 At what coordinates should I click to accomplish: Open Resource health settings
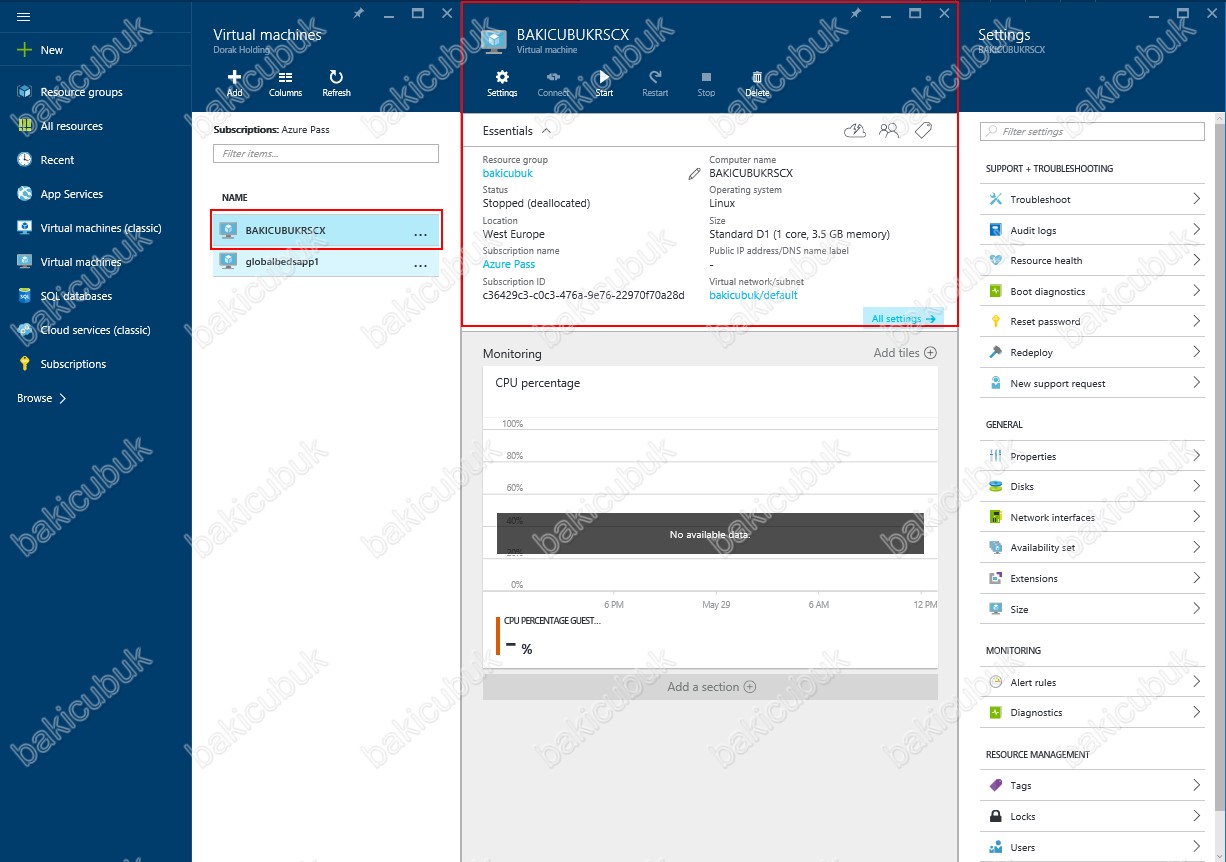click(1094, 260)
